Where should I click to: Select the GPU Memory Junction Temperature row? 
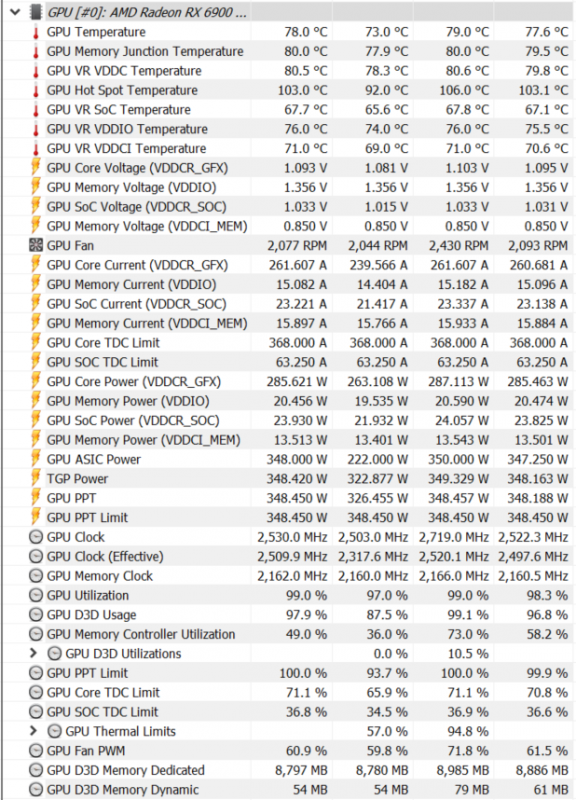289,52
